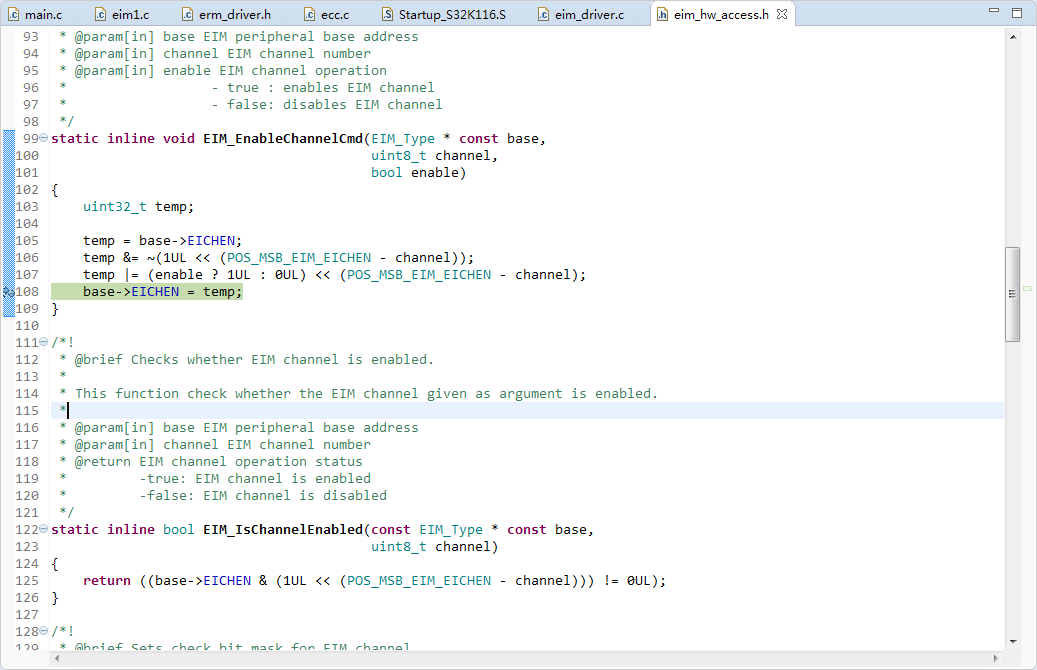The height and width of the screenshot is (670, 1037).
Task: Toggle a breakpoint on line 105's ruler
Action: tap(8, 240)
